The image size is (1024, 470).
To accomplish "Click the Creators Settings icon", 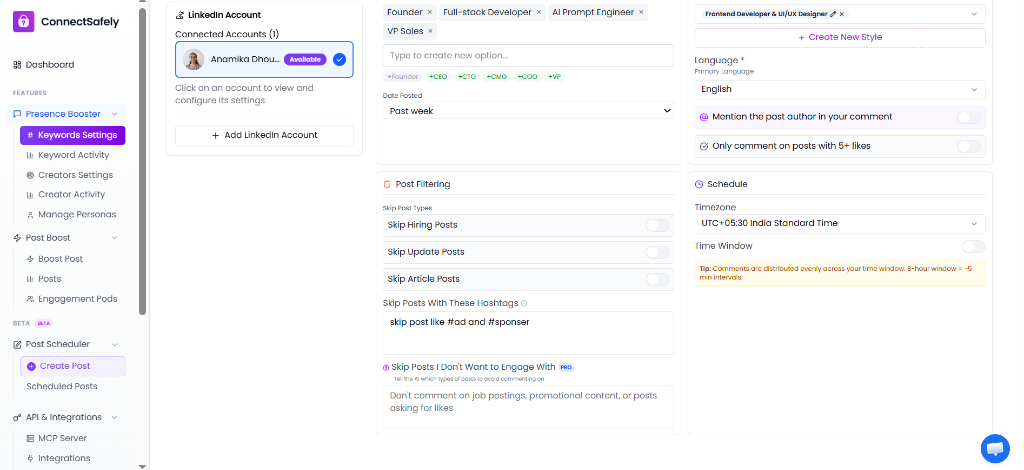I will [30, 175].
